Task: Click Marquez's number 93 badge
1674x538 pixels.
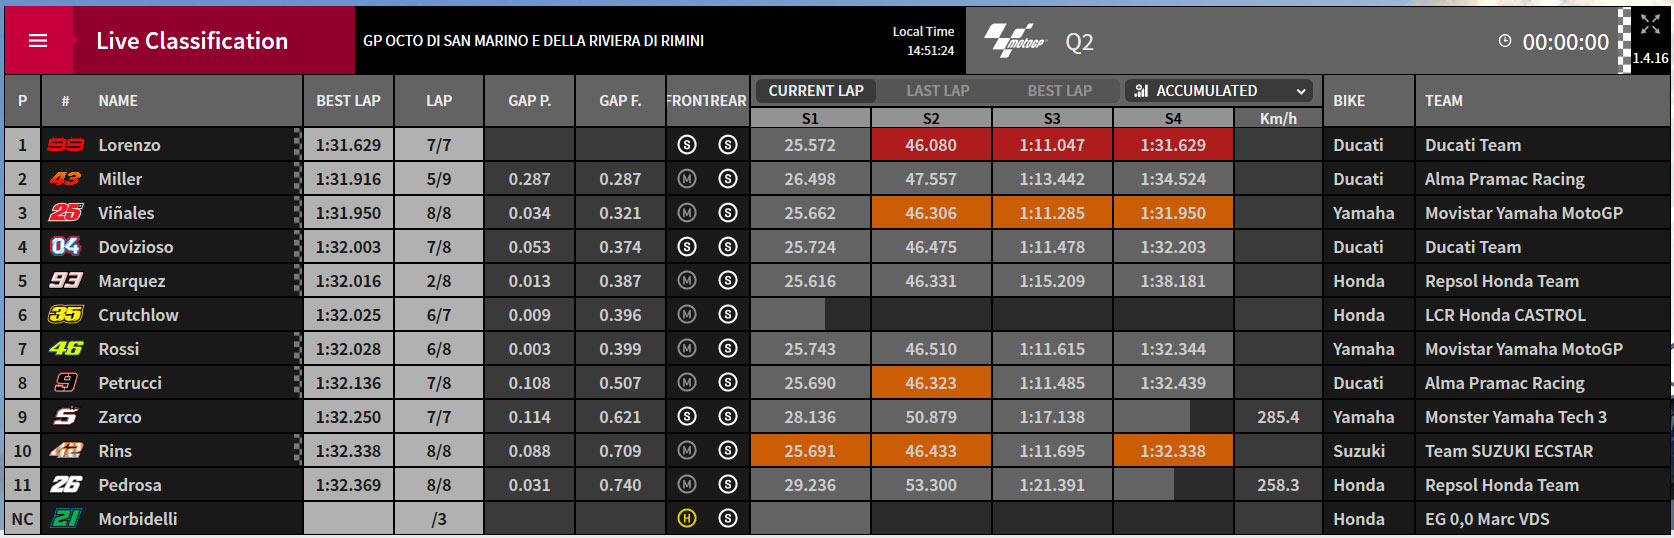Action: point(66,281)
